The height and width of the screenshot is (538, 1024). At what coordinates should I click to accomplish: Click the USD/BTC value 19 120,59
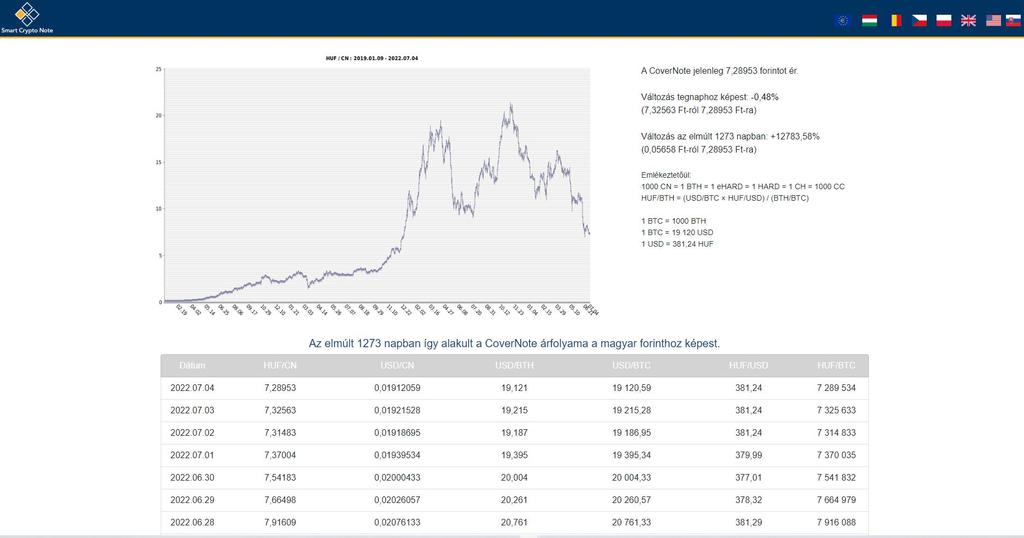click(632, 388)
